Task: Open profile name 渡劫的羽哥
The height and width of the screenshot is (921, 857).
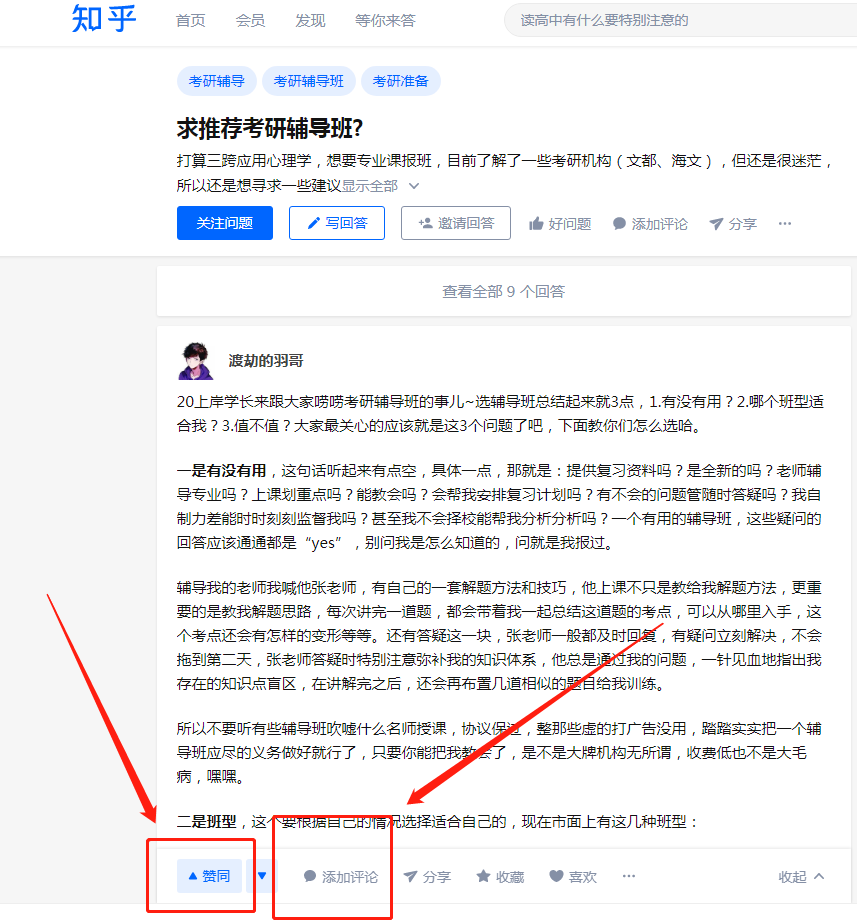Action: 265,361
